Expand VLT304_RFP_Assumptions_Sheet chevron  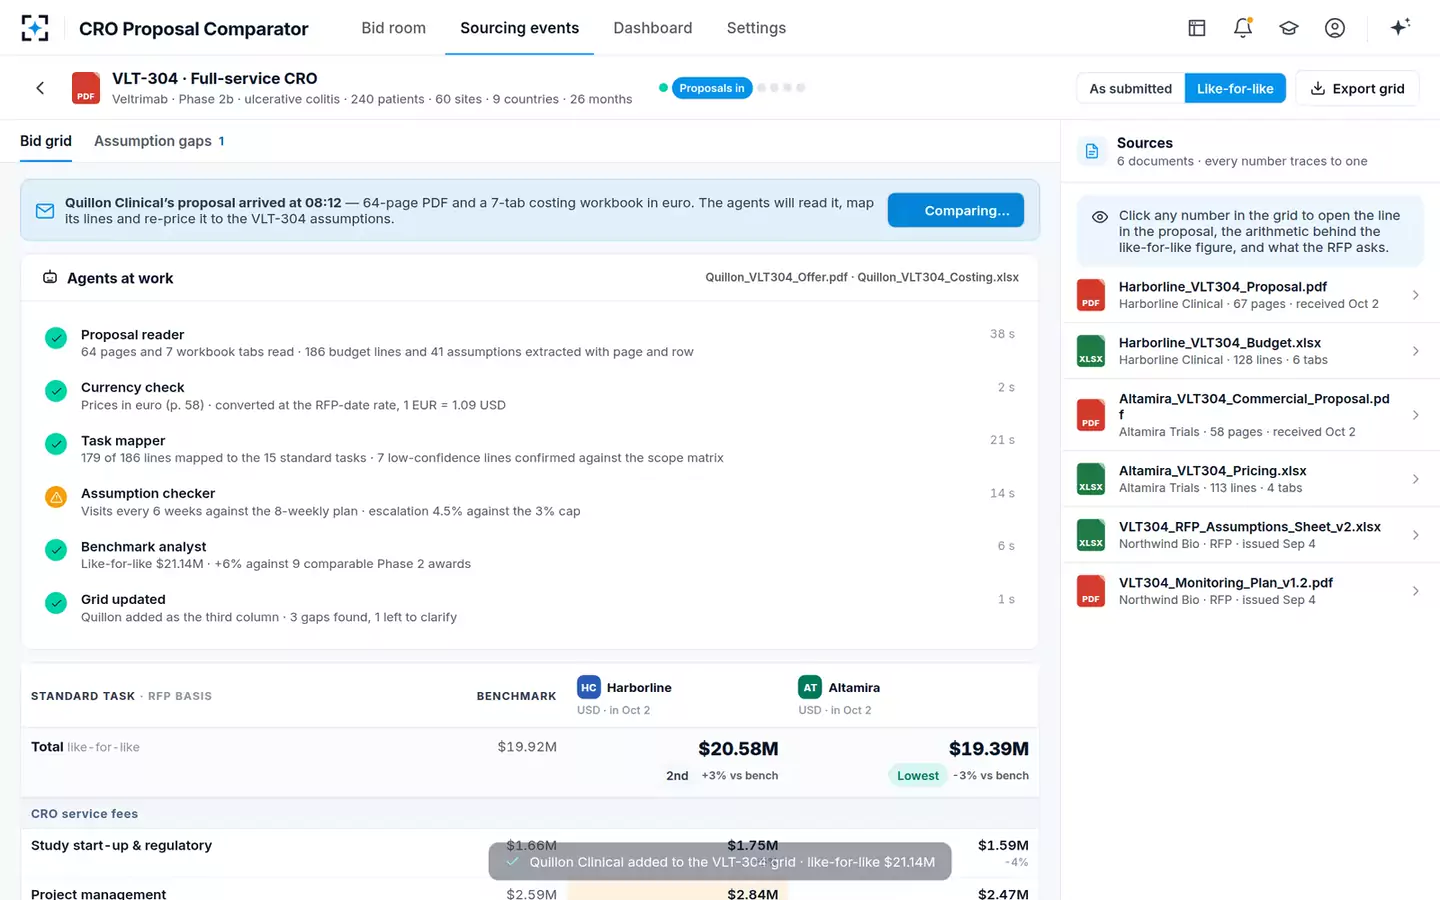(1415, 535)
